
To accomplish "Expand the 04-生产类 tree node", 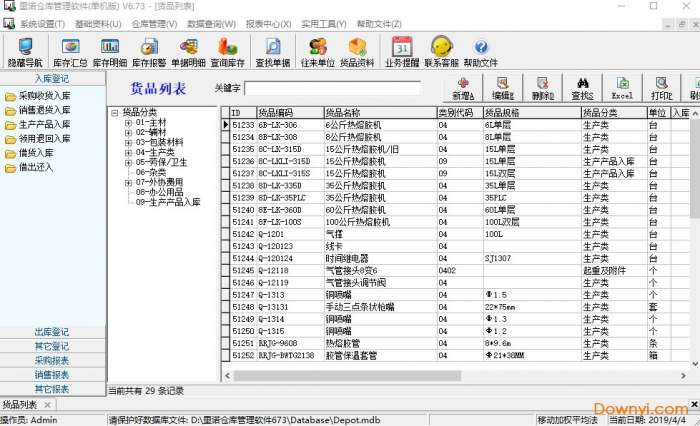I will tap(129, 153).
